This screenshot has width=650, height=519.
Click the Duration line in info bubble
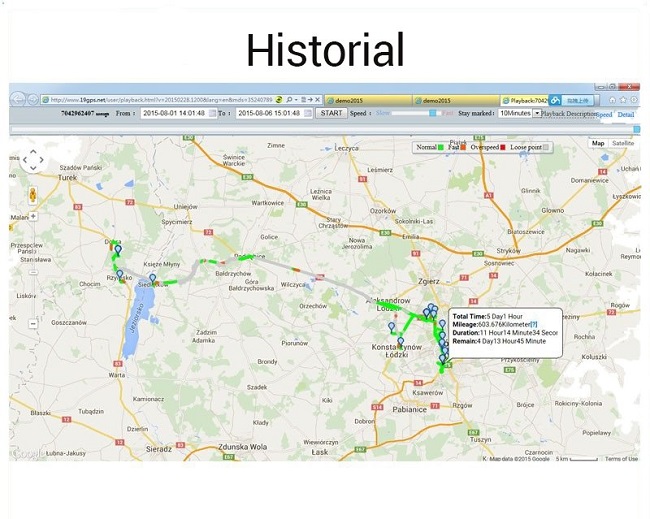coord(505,333)
